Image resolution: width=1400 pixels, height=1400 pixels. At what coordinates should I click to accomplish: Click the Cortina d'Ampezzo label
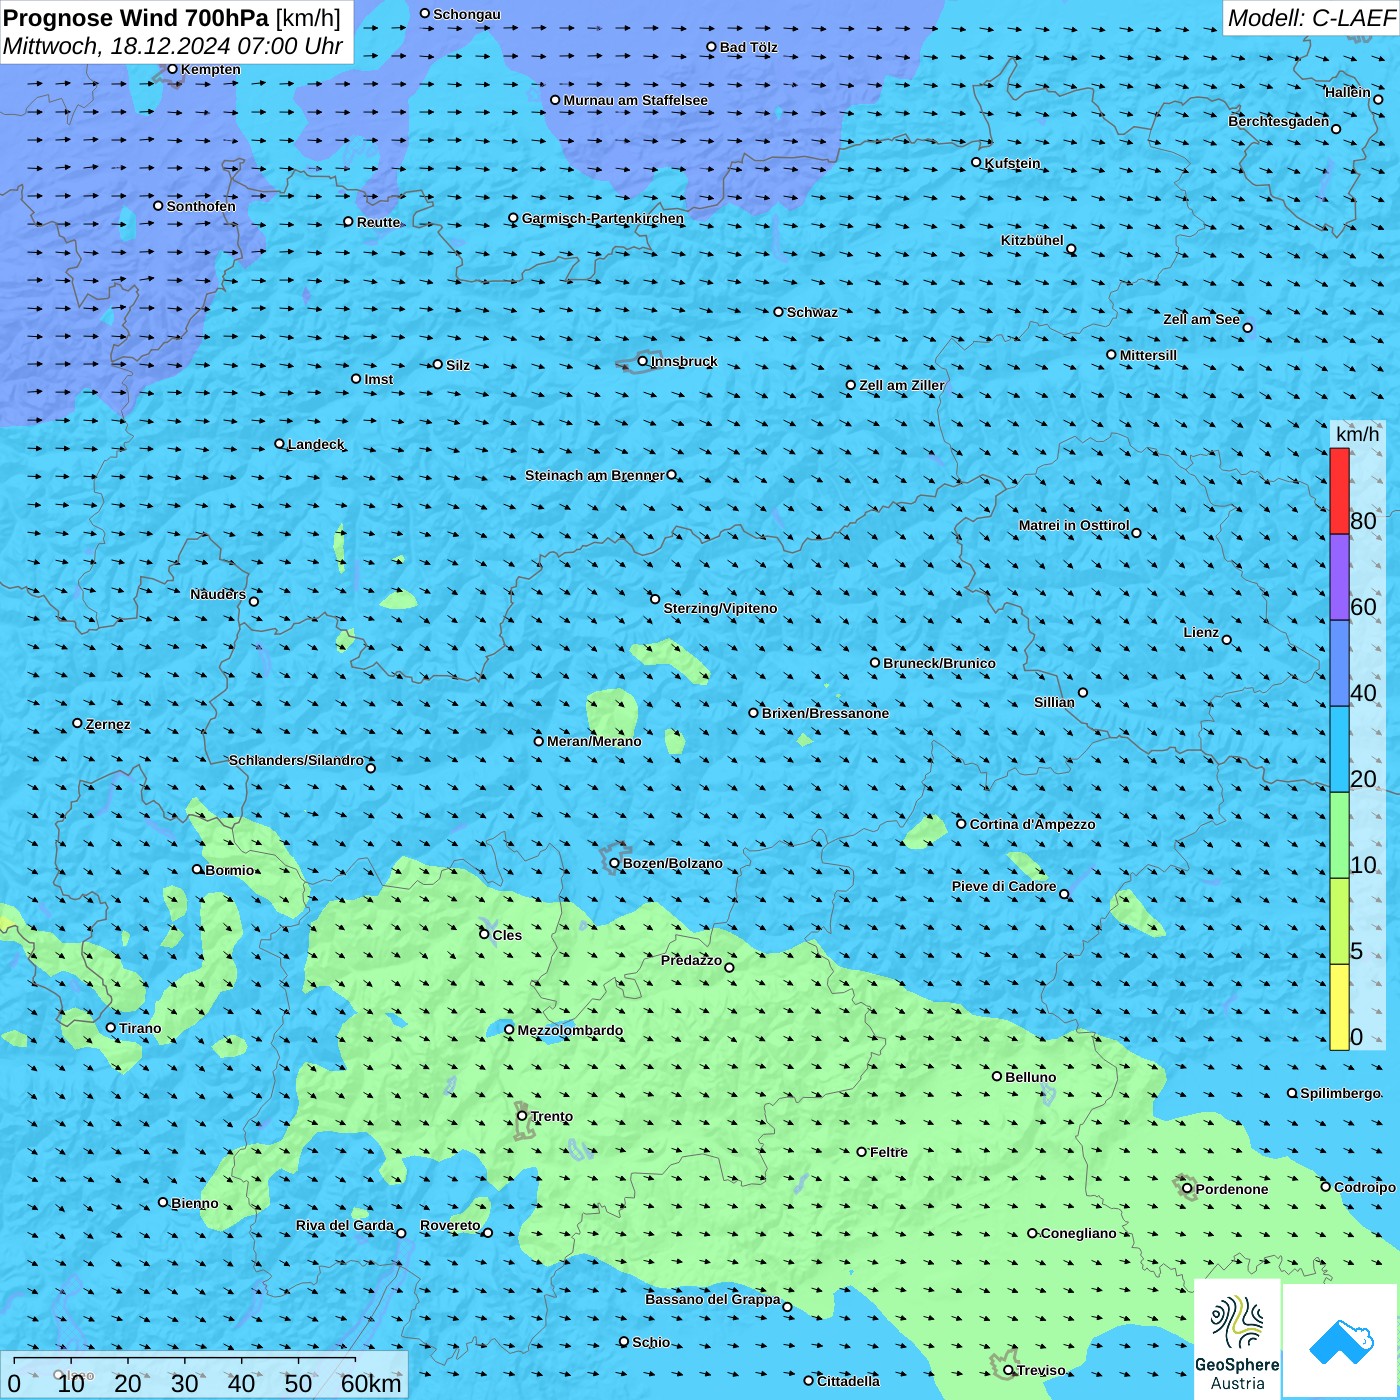pos(1032,824)
